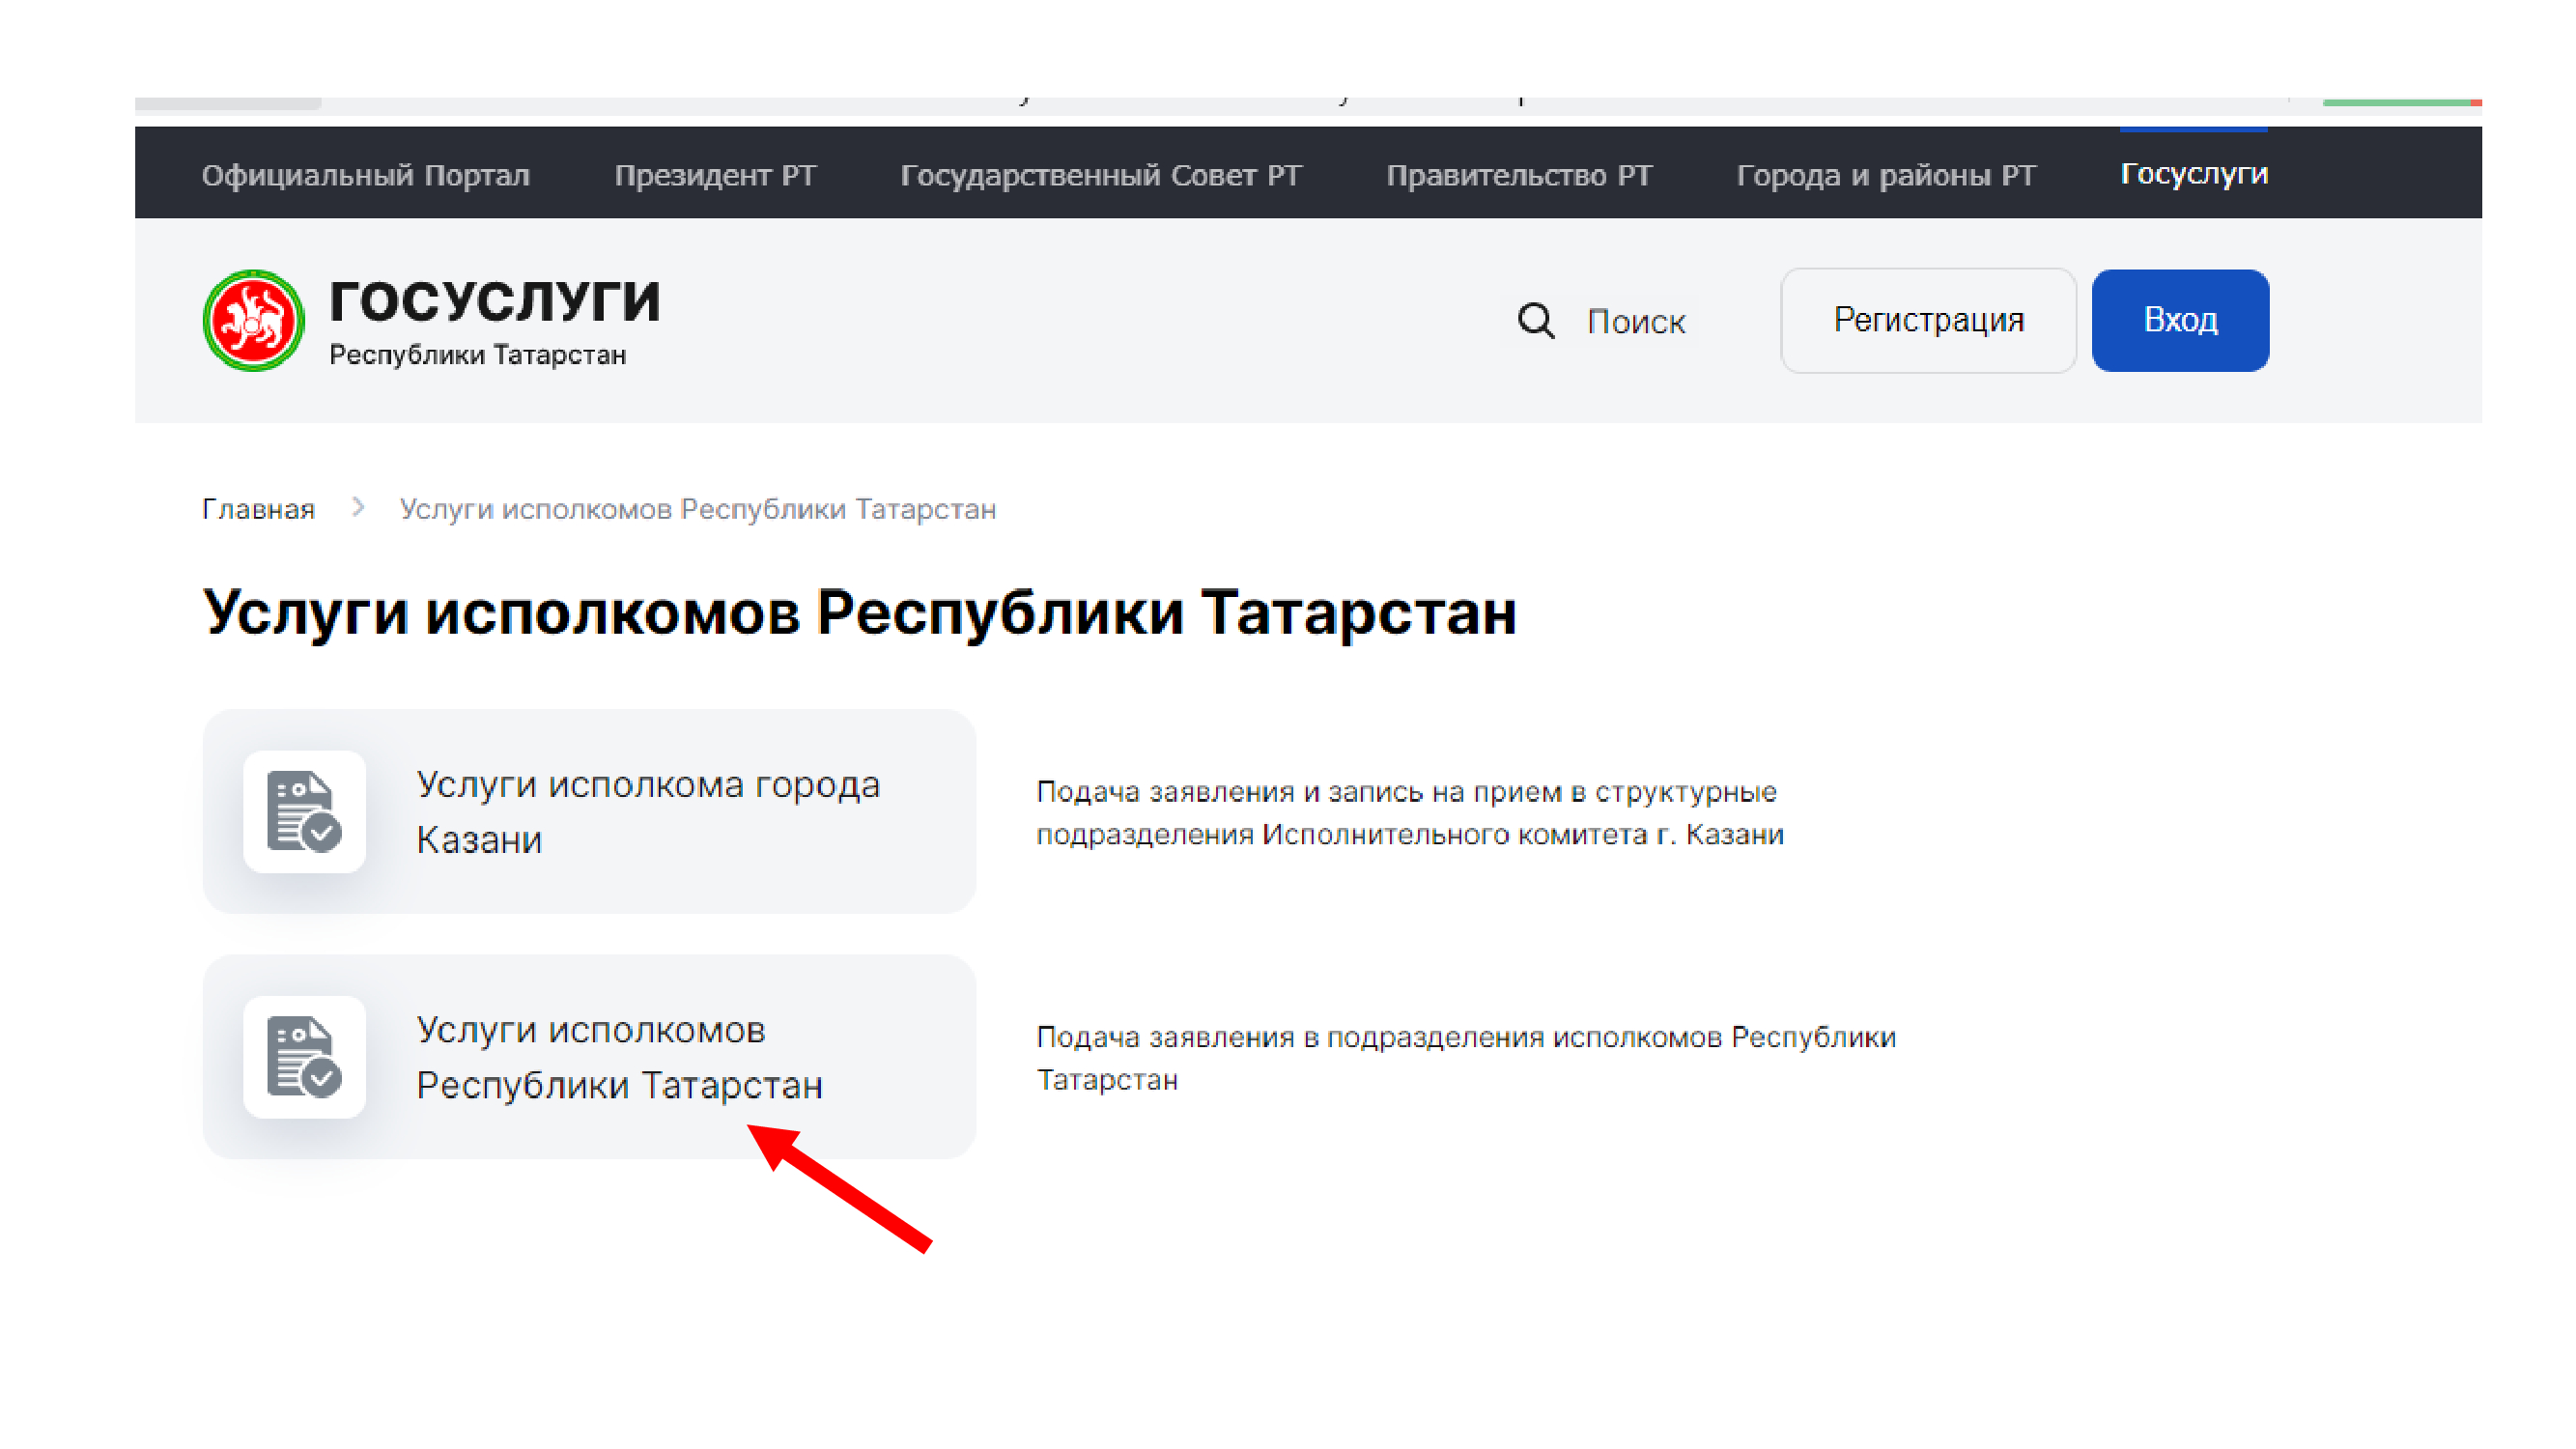Click the Tatarstan coat of arms logo

[x=253, y=320]
